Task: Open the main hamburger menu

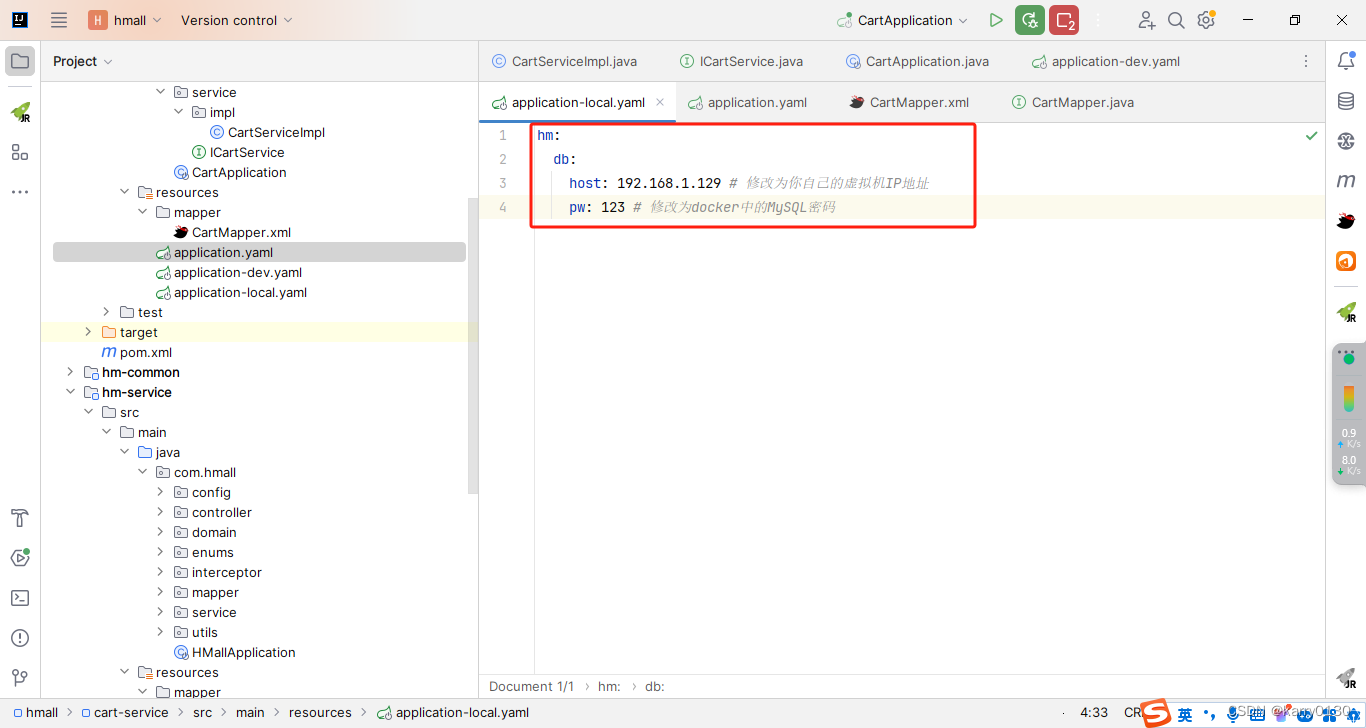Action: point(58,19)
